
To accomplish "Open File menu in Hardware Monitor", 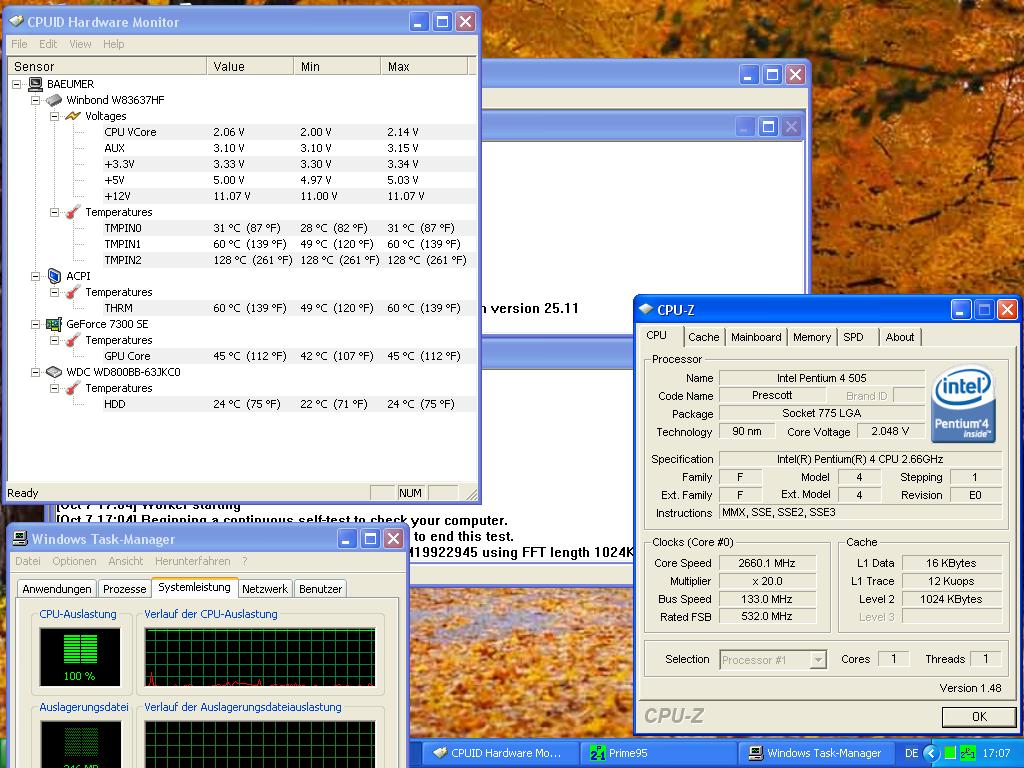I will pos(19,44).
